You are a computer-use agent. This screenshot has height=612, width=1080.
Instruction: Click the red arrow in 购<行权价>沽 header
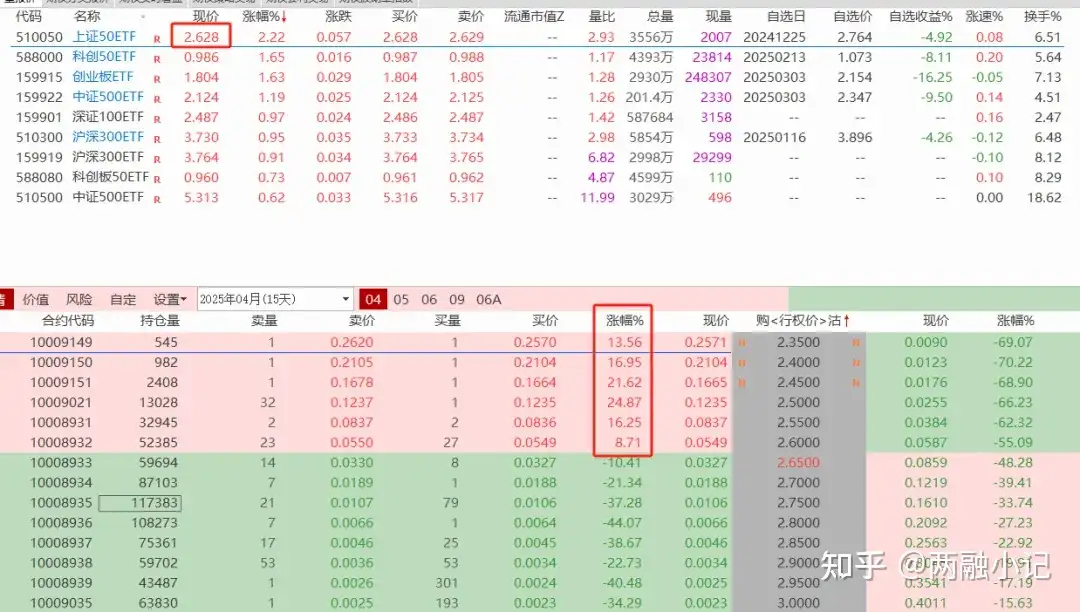coord(847,321)
